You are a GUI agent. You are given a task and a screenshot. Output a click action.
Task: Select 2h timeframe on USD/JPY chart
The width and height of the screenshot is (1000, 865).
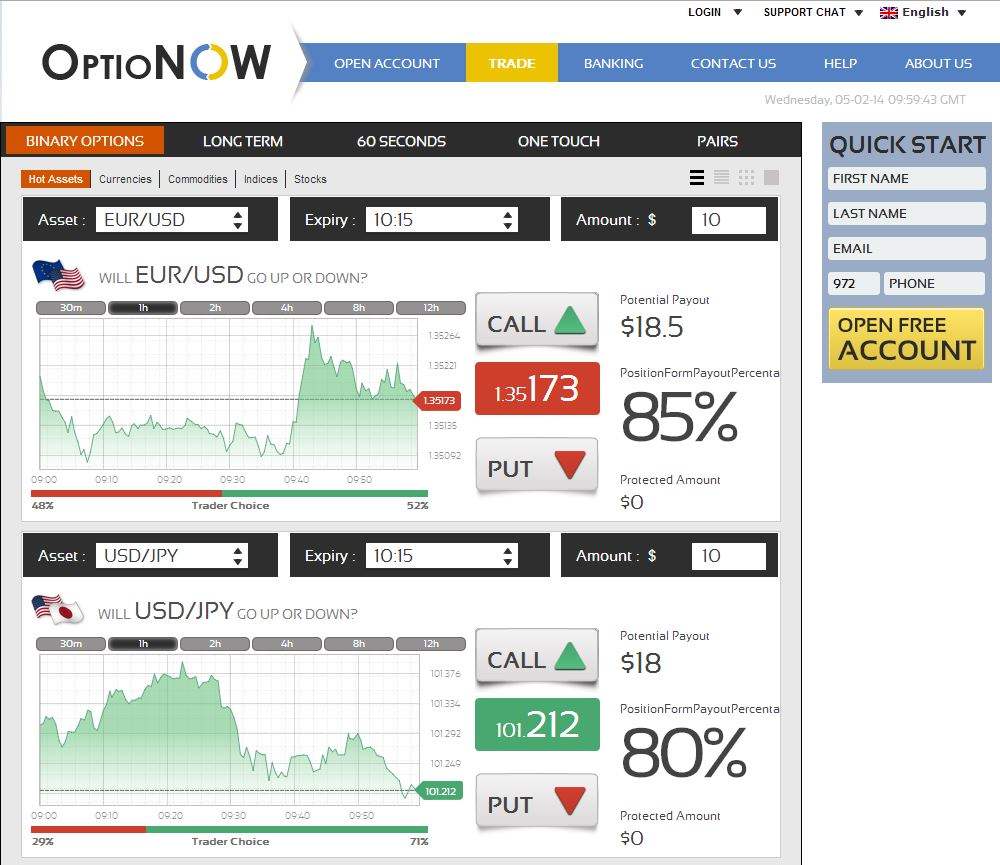click(x=215, y=644)
